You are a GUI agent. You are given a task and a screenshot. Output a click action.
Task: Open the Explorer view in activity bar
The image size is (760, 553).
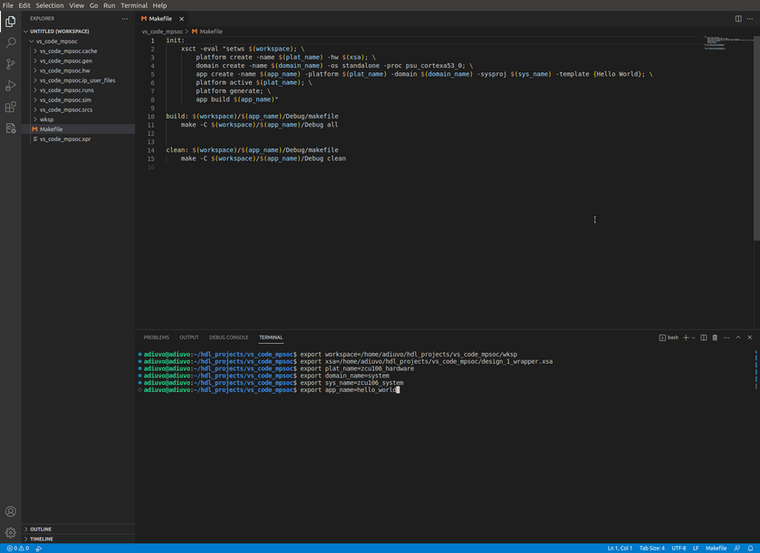point(10,21)
